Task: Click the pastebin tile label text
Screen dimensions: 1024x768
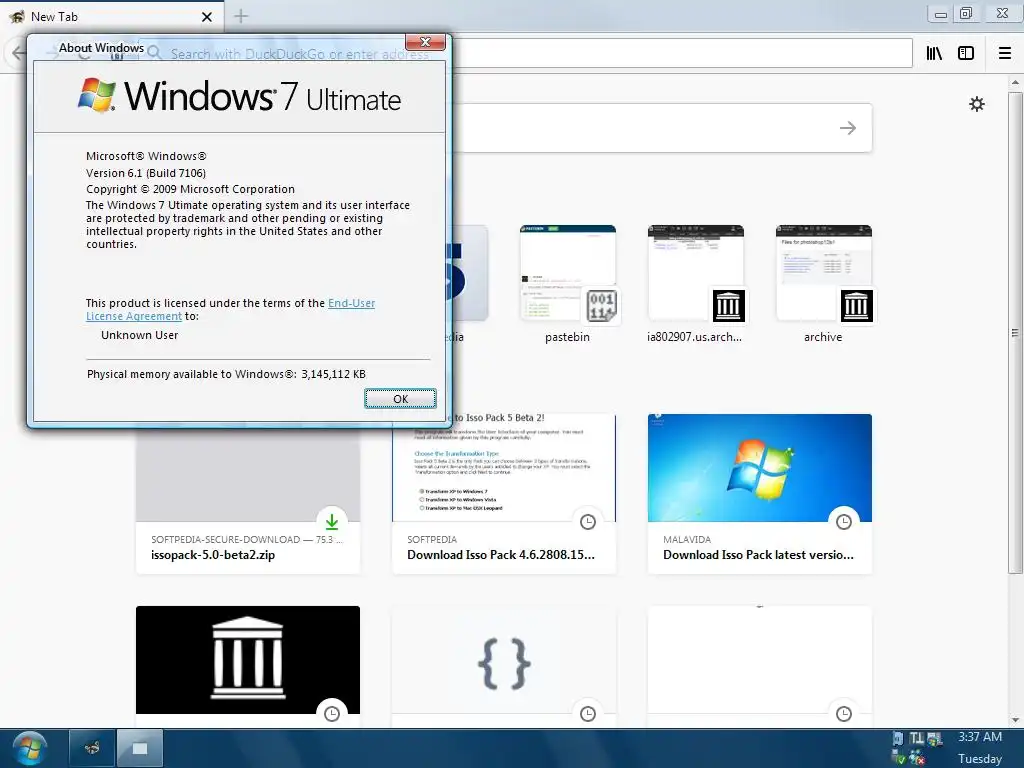Action: (x=568, y=337)
